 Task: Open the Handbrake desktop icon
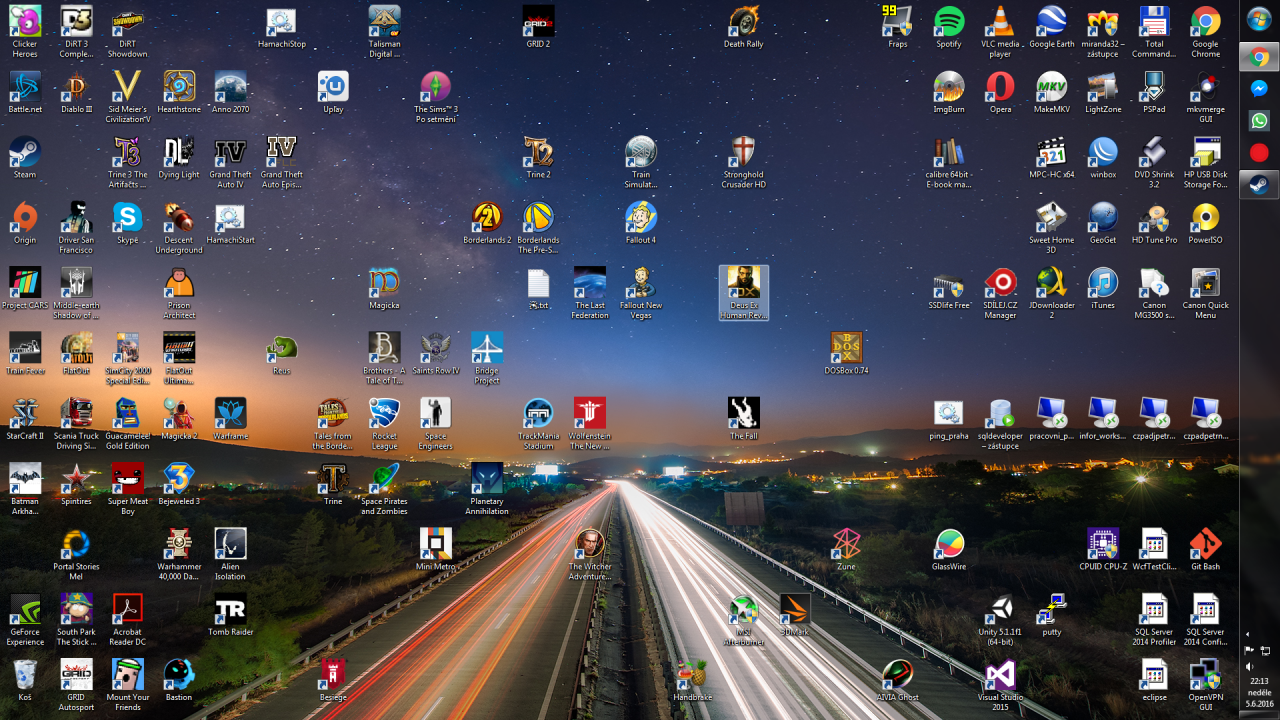(x=692, y=680)
